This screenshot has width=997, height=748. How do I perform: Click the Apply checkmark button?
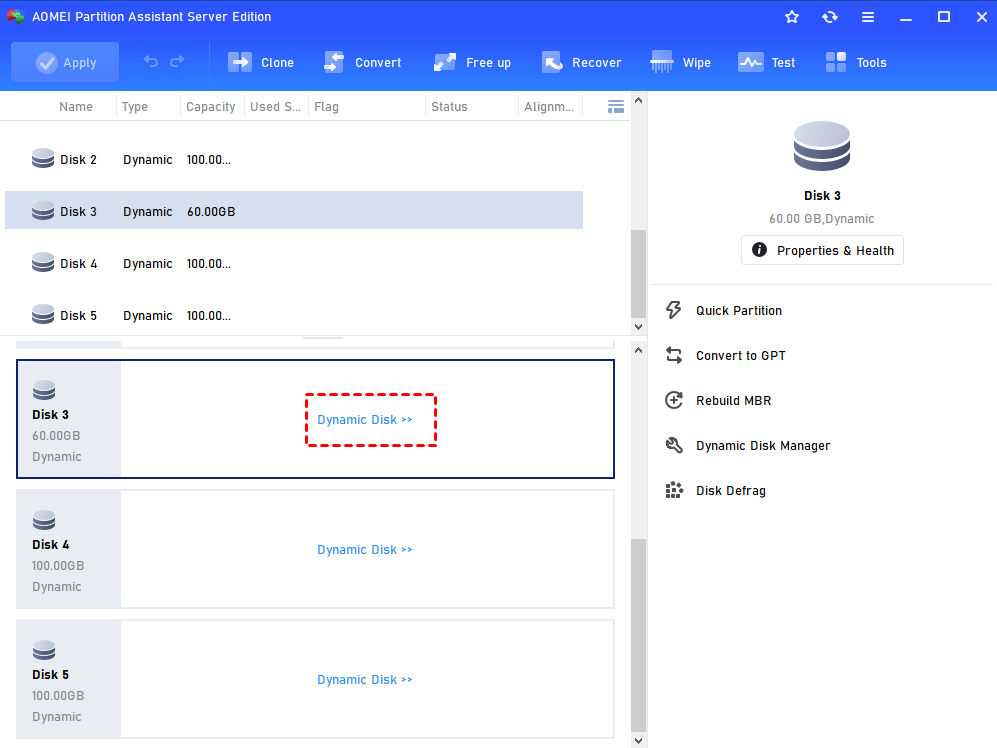pyautogui.click(x=65, y=62)
